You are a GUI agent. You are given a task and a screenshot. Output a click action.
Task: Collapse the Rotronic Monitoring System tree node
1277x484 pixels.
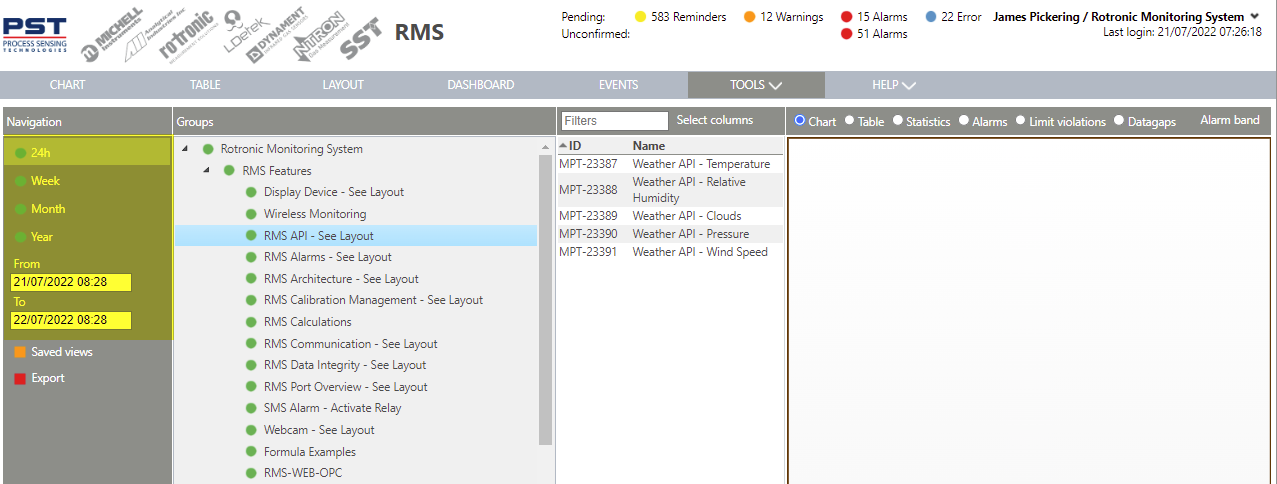[x=186, y=149]
